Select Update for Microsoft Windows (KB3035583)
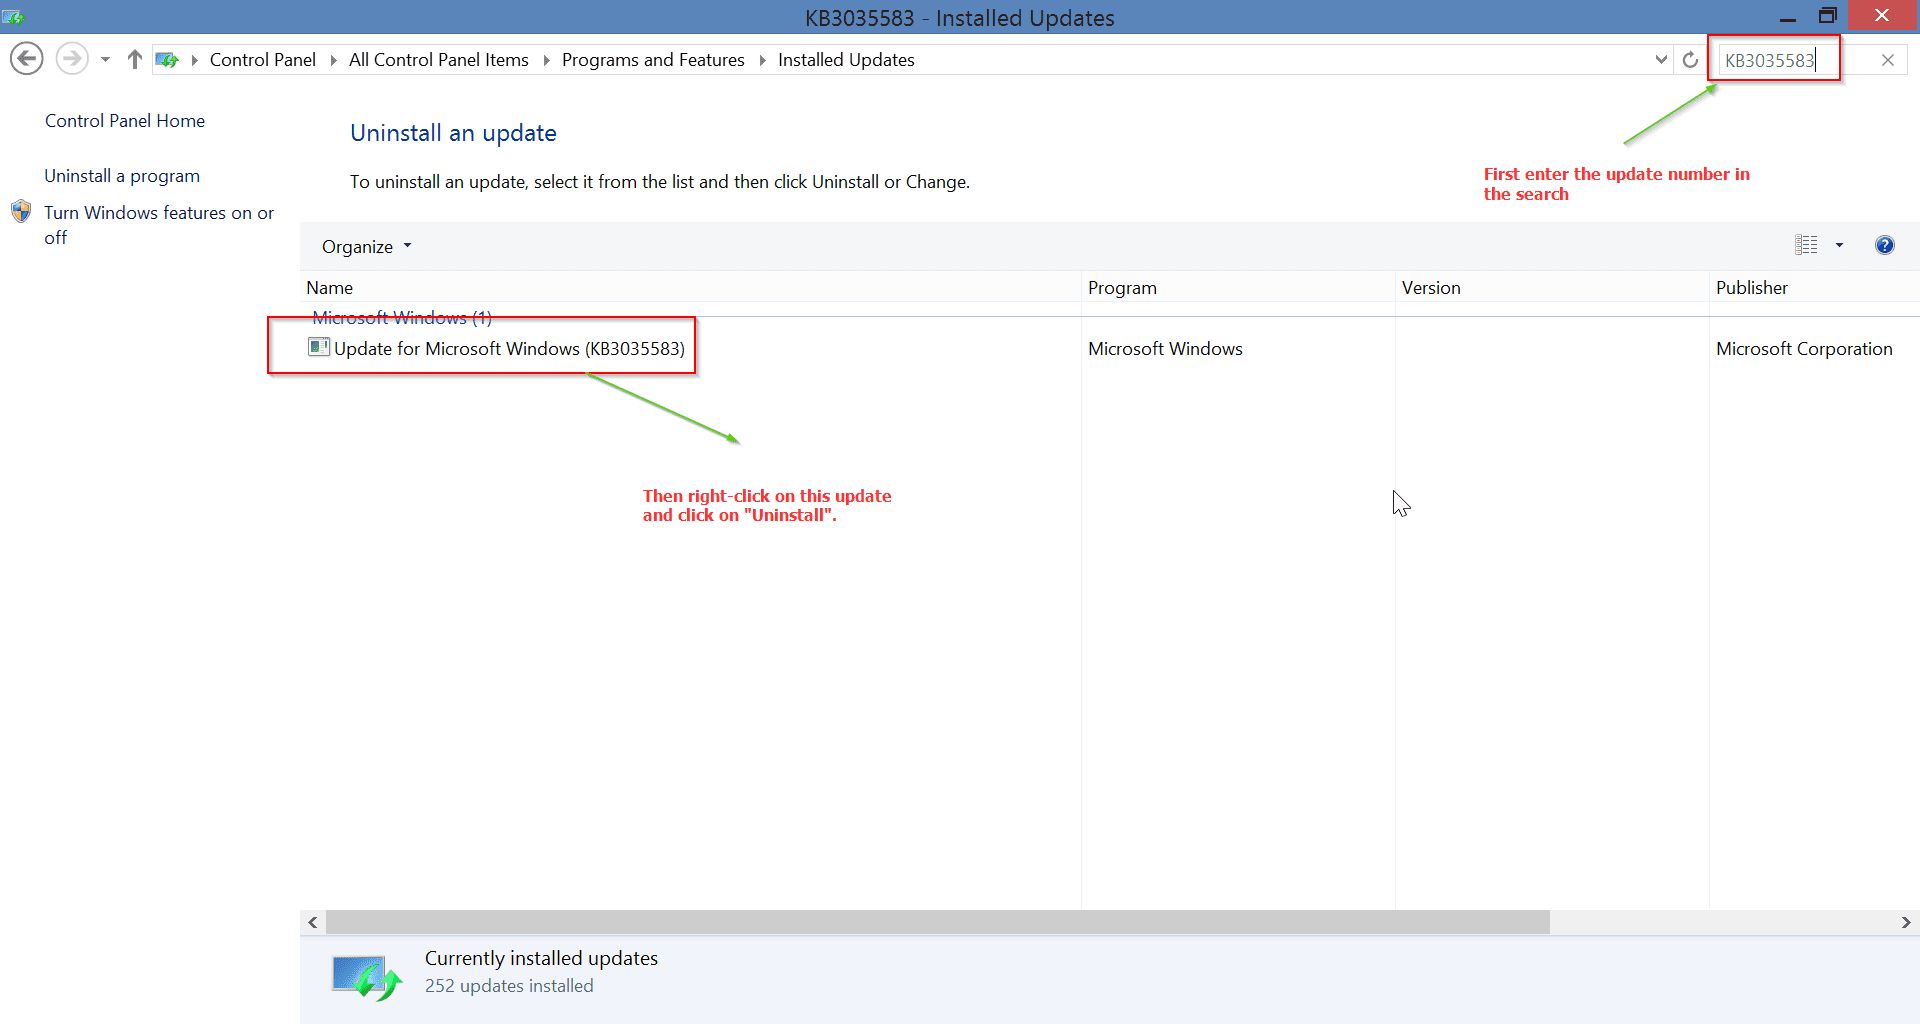The height and width of the screenshot is (1024, 1920). click(x=509, y=349)
